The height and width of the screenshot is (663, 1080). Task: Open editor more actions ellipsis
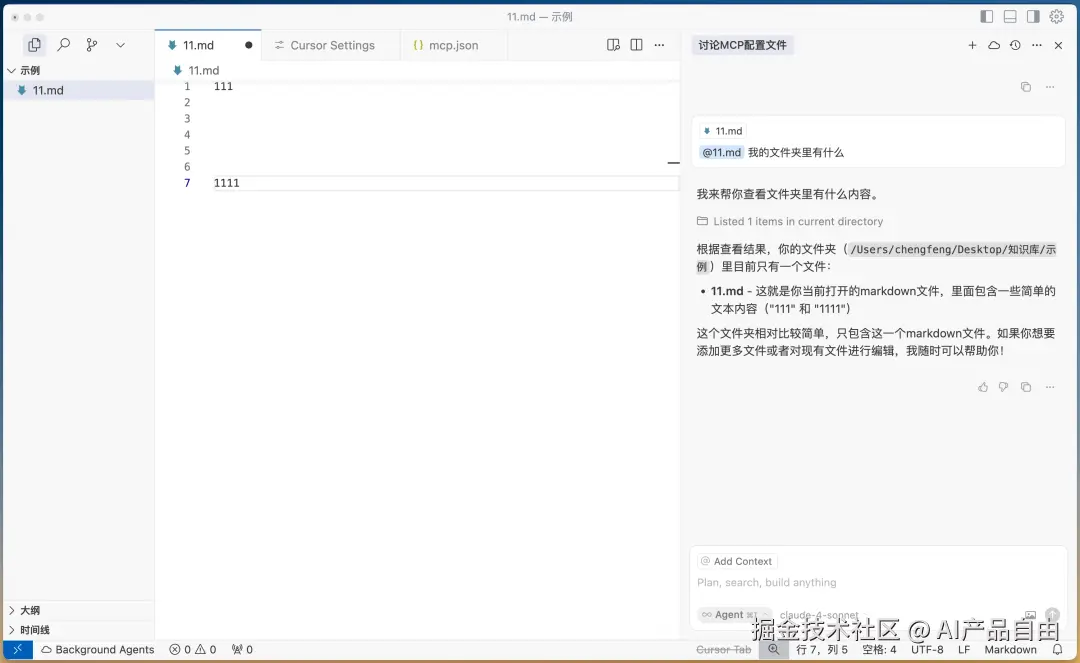(659, 45)
